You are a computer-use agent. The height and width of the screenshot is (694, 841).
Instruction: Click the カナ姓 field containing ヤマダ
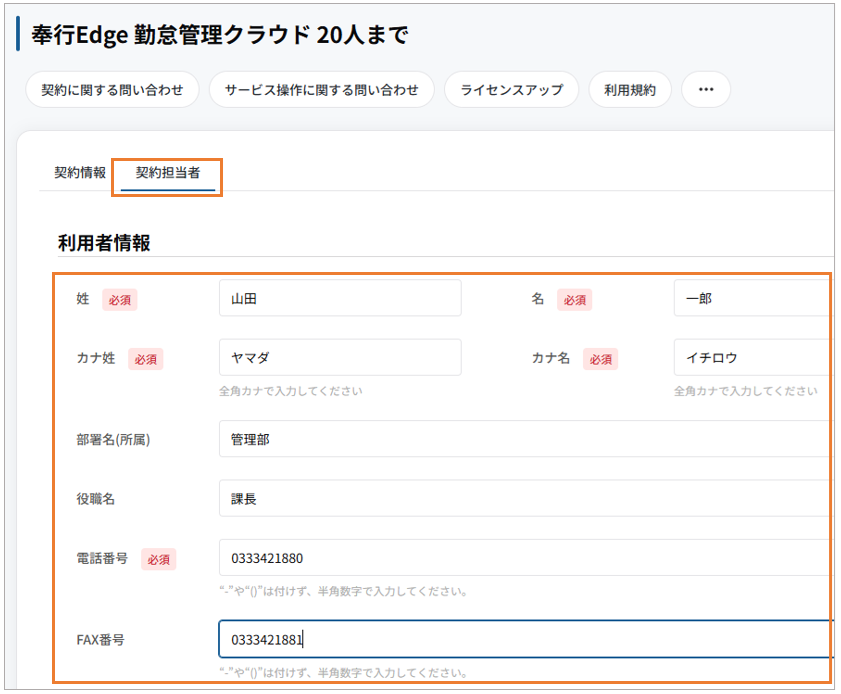coord(340,358)
